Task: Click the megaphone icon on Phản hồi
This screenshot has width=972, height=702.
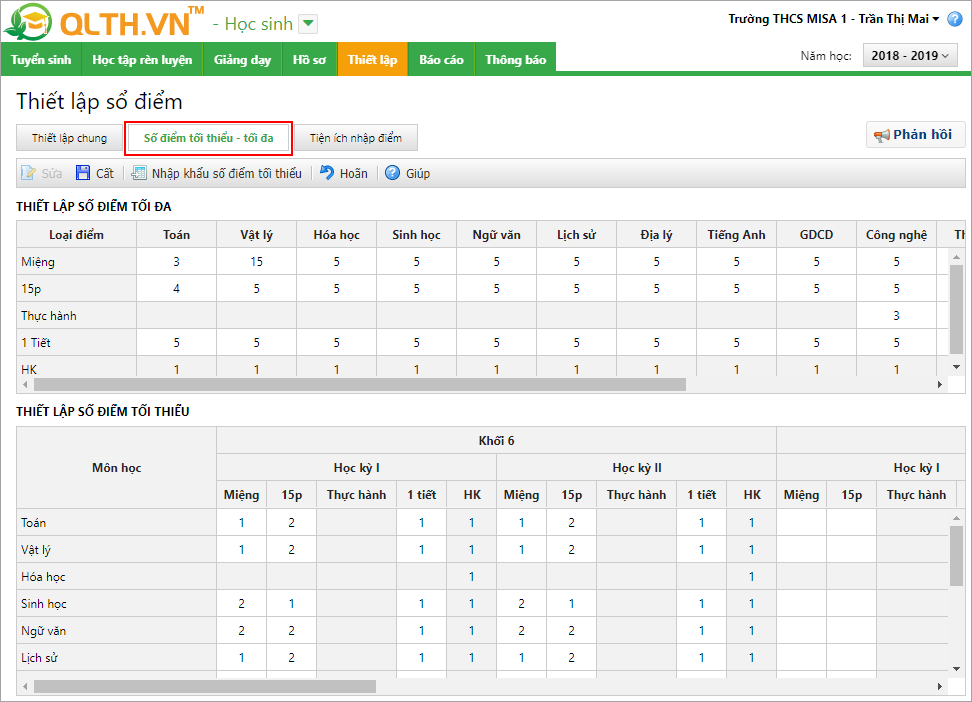Action: point(881,135)
